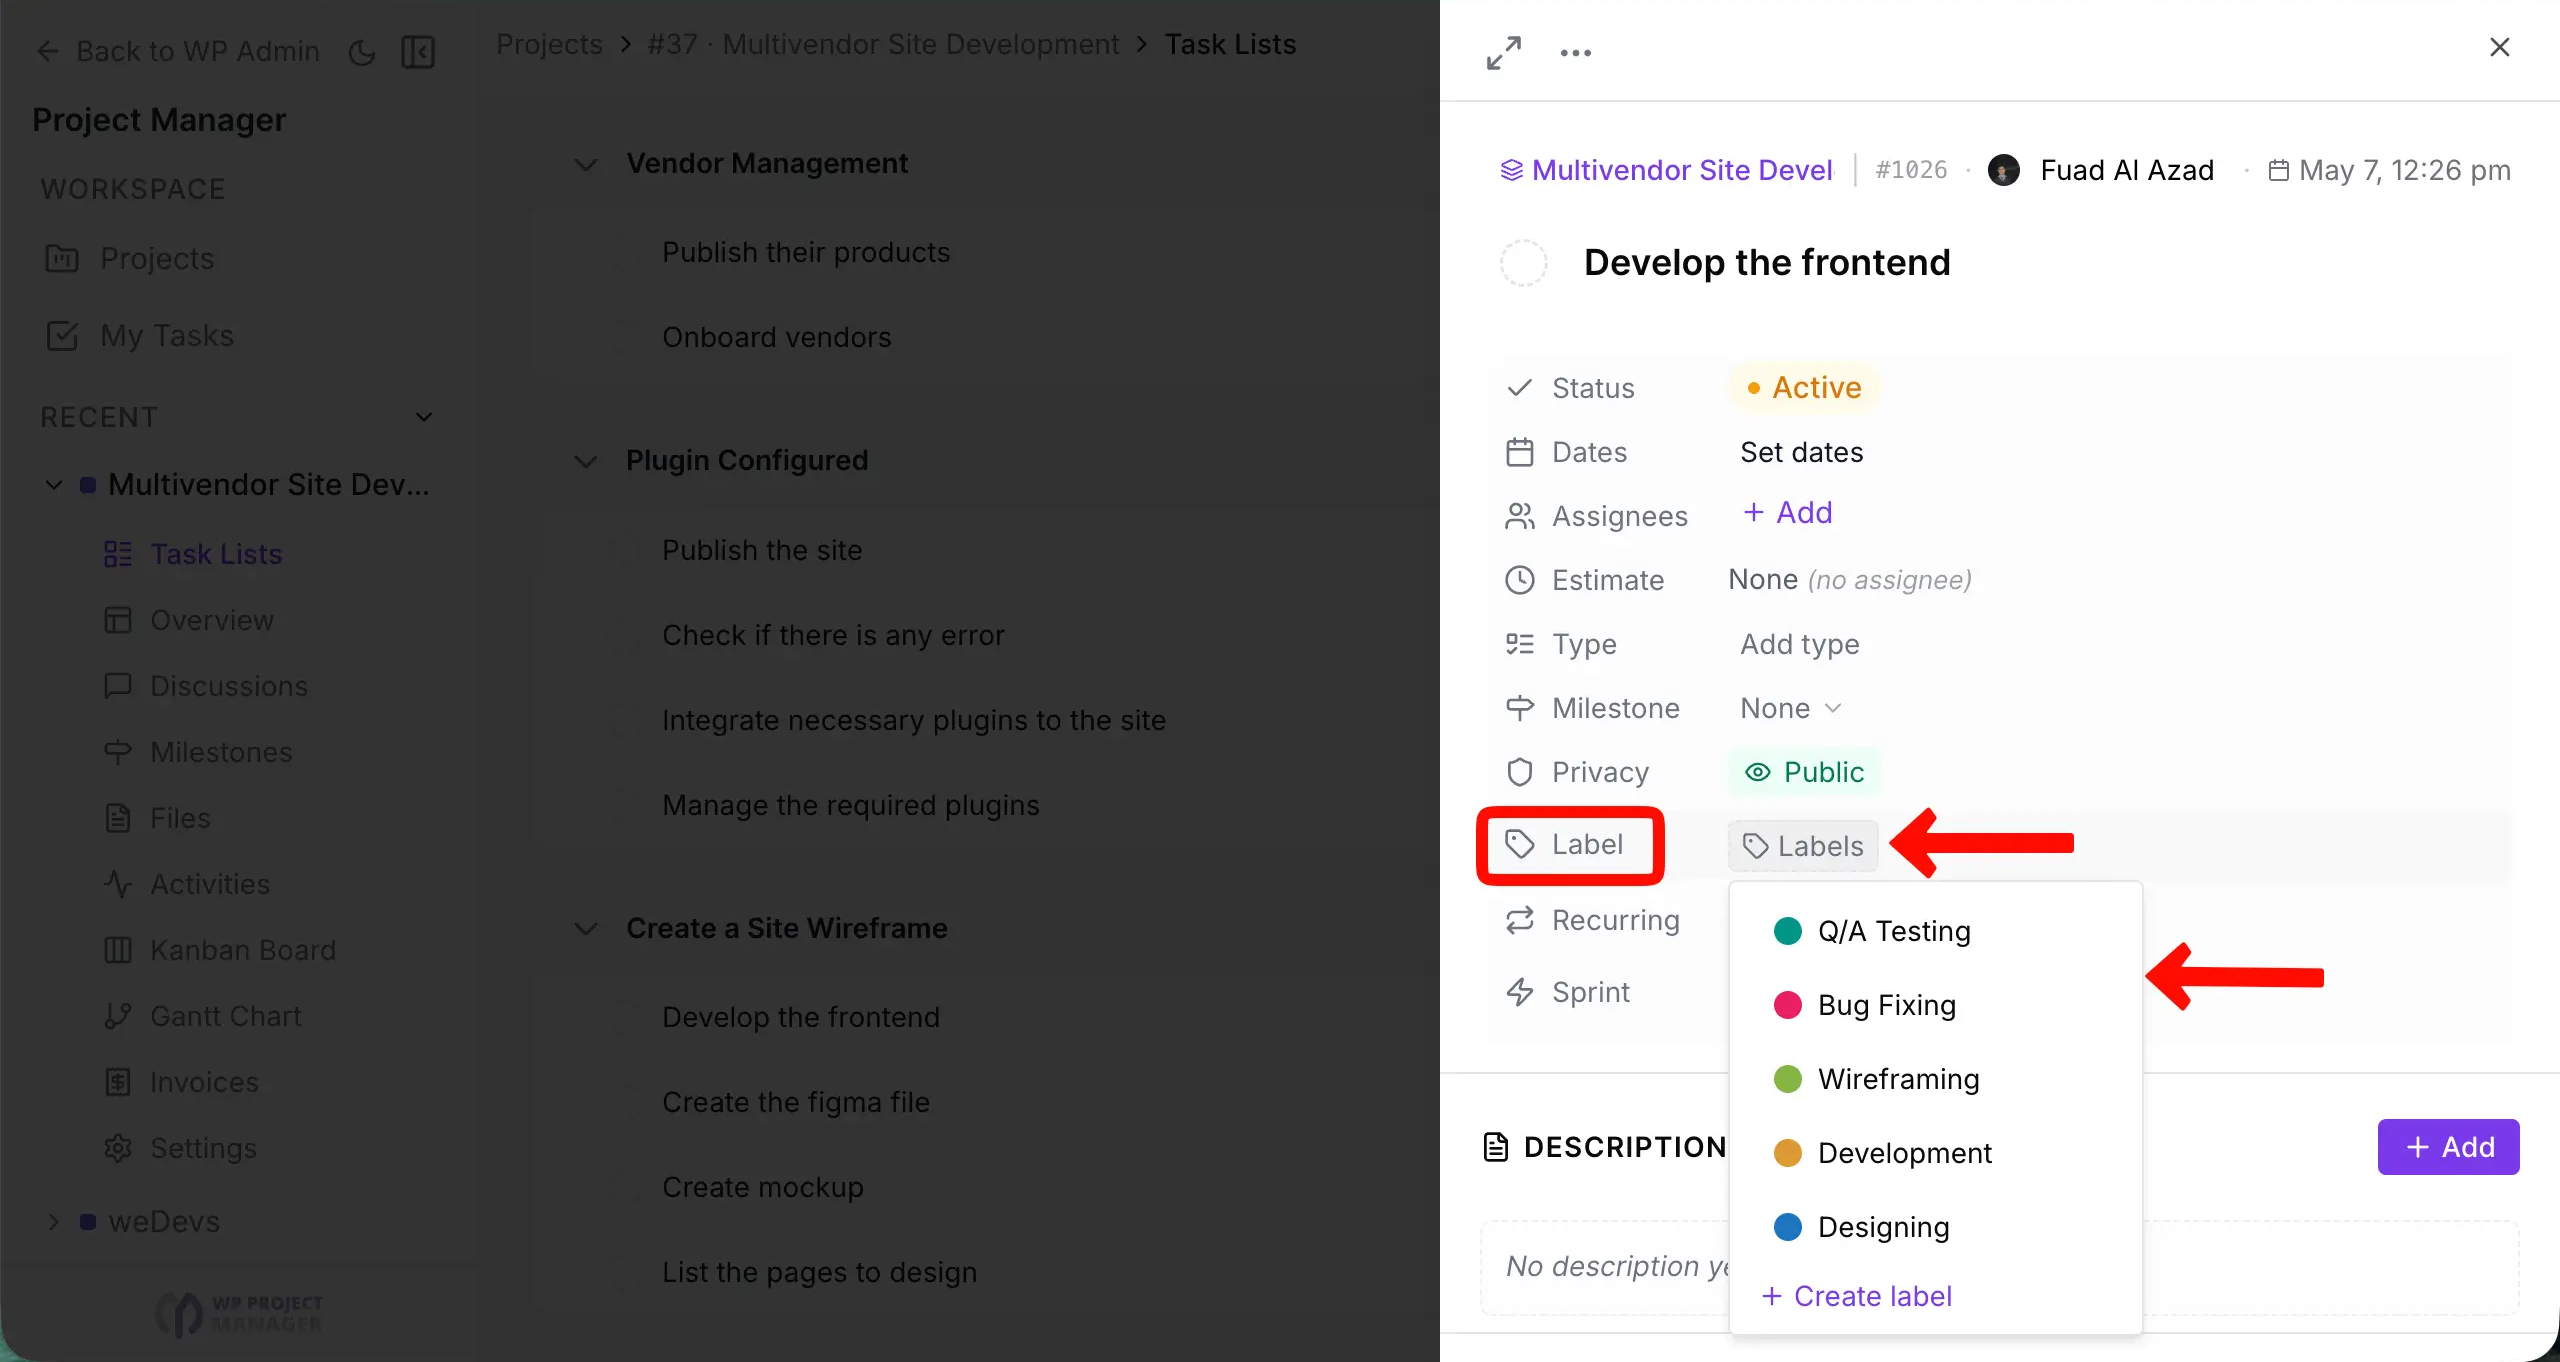The height and width of the screenshot is (1362, 2560).
Task: Open project Settings sidebar item
Action: click(181, 1148)
